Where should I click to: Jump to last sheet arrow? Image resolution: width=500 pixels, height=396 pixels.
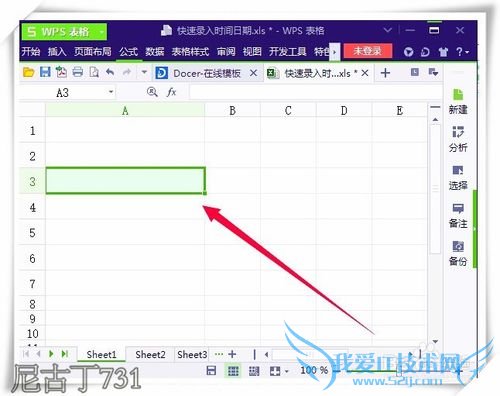click(x=65, y=354)
